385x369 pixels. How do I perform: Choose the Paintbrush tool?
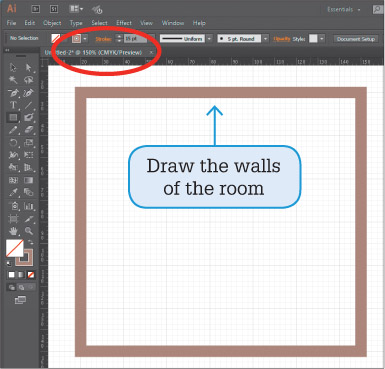coord(29,117)
